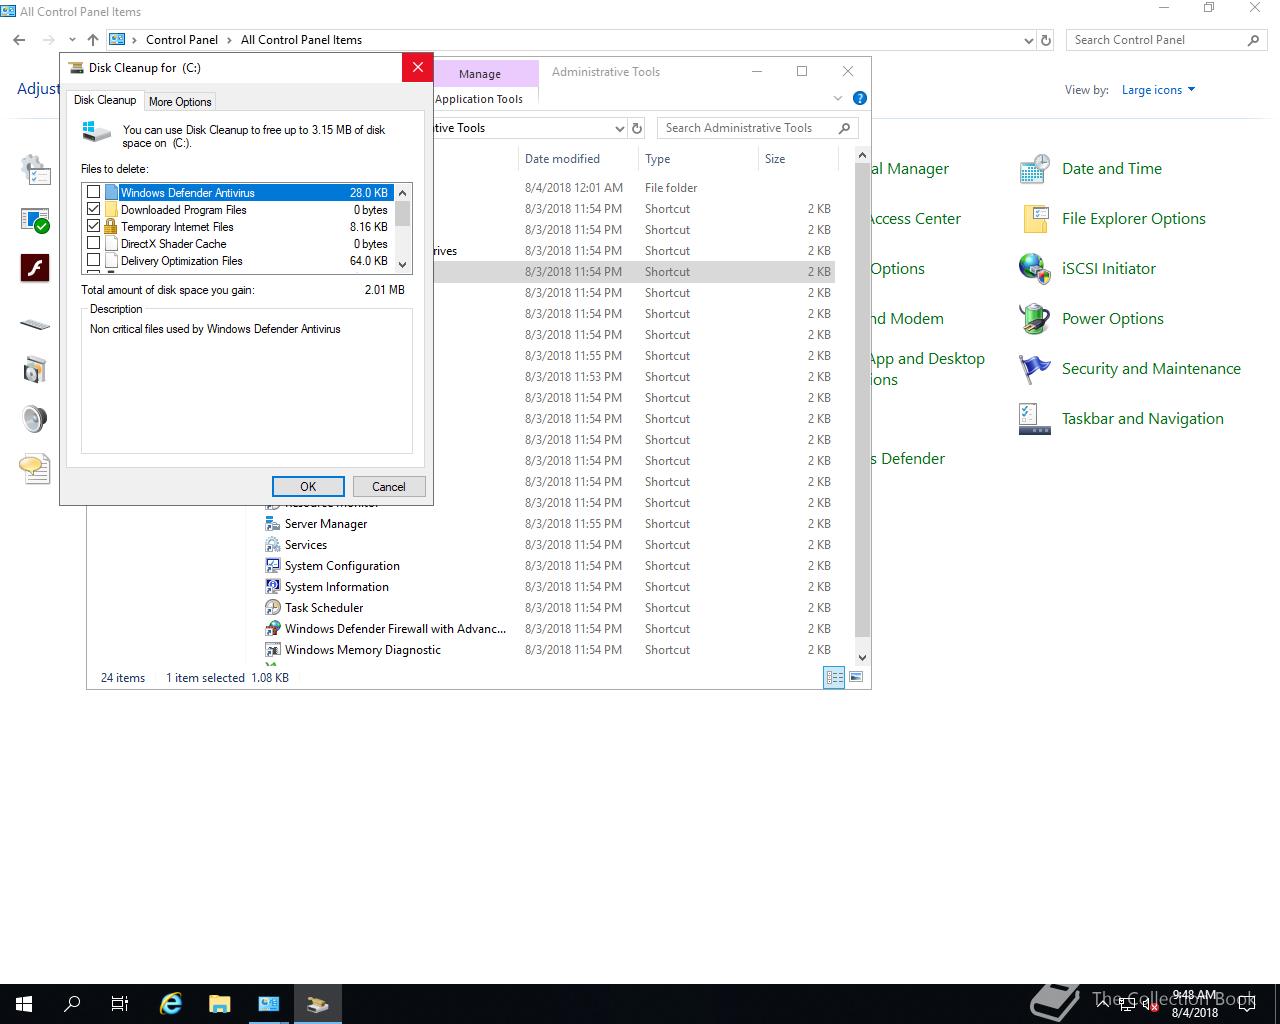Cancel the Disk Cleanup dialog

pos(389,486)
